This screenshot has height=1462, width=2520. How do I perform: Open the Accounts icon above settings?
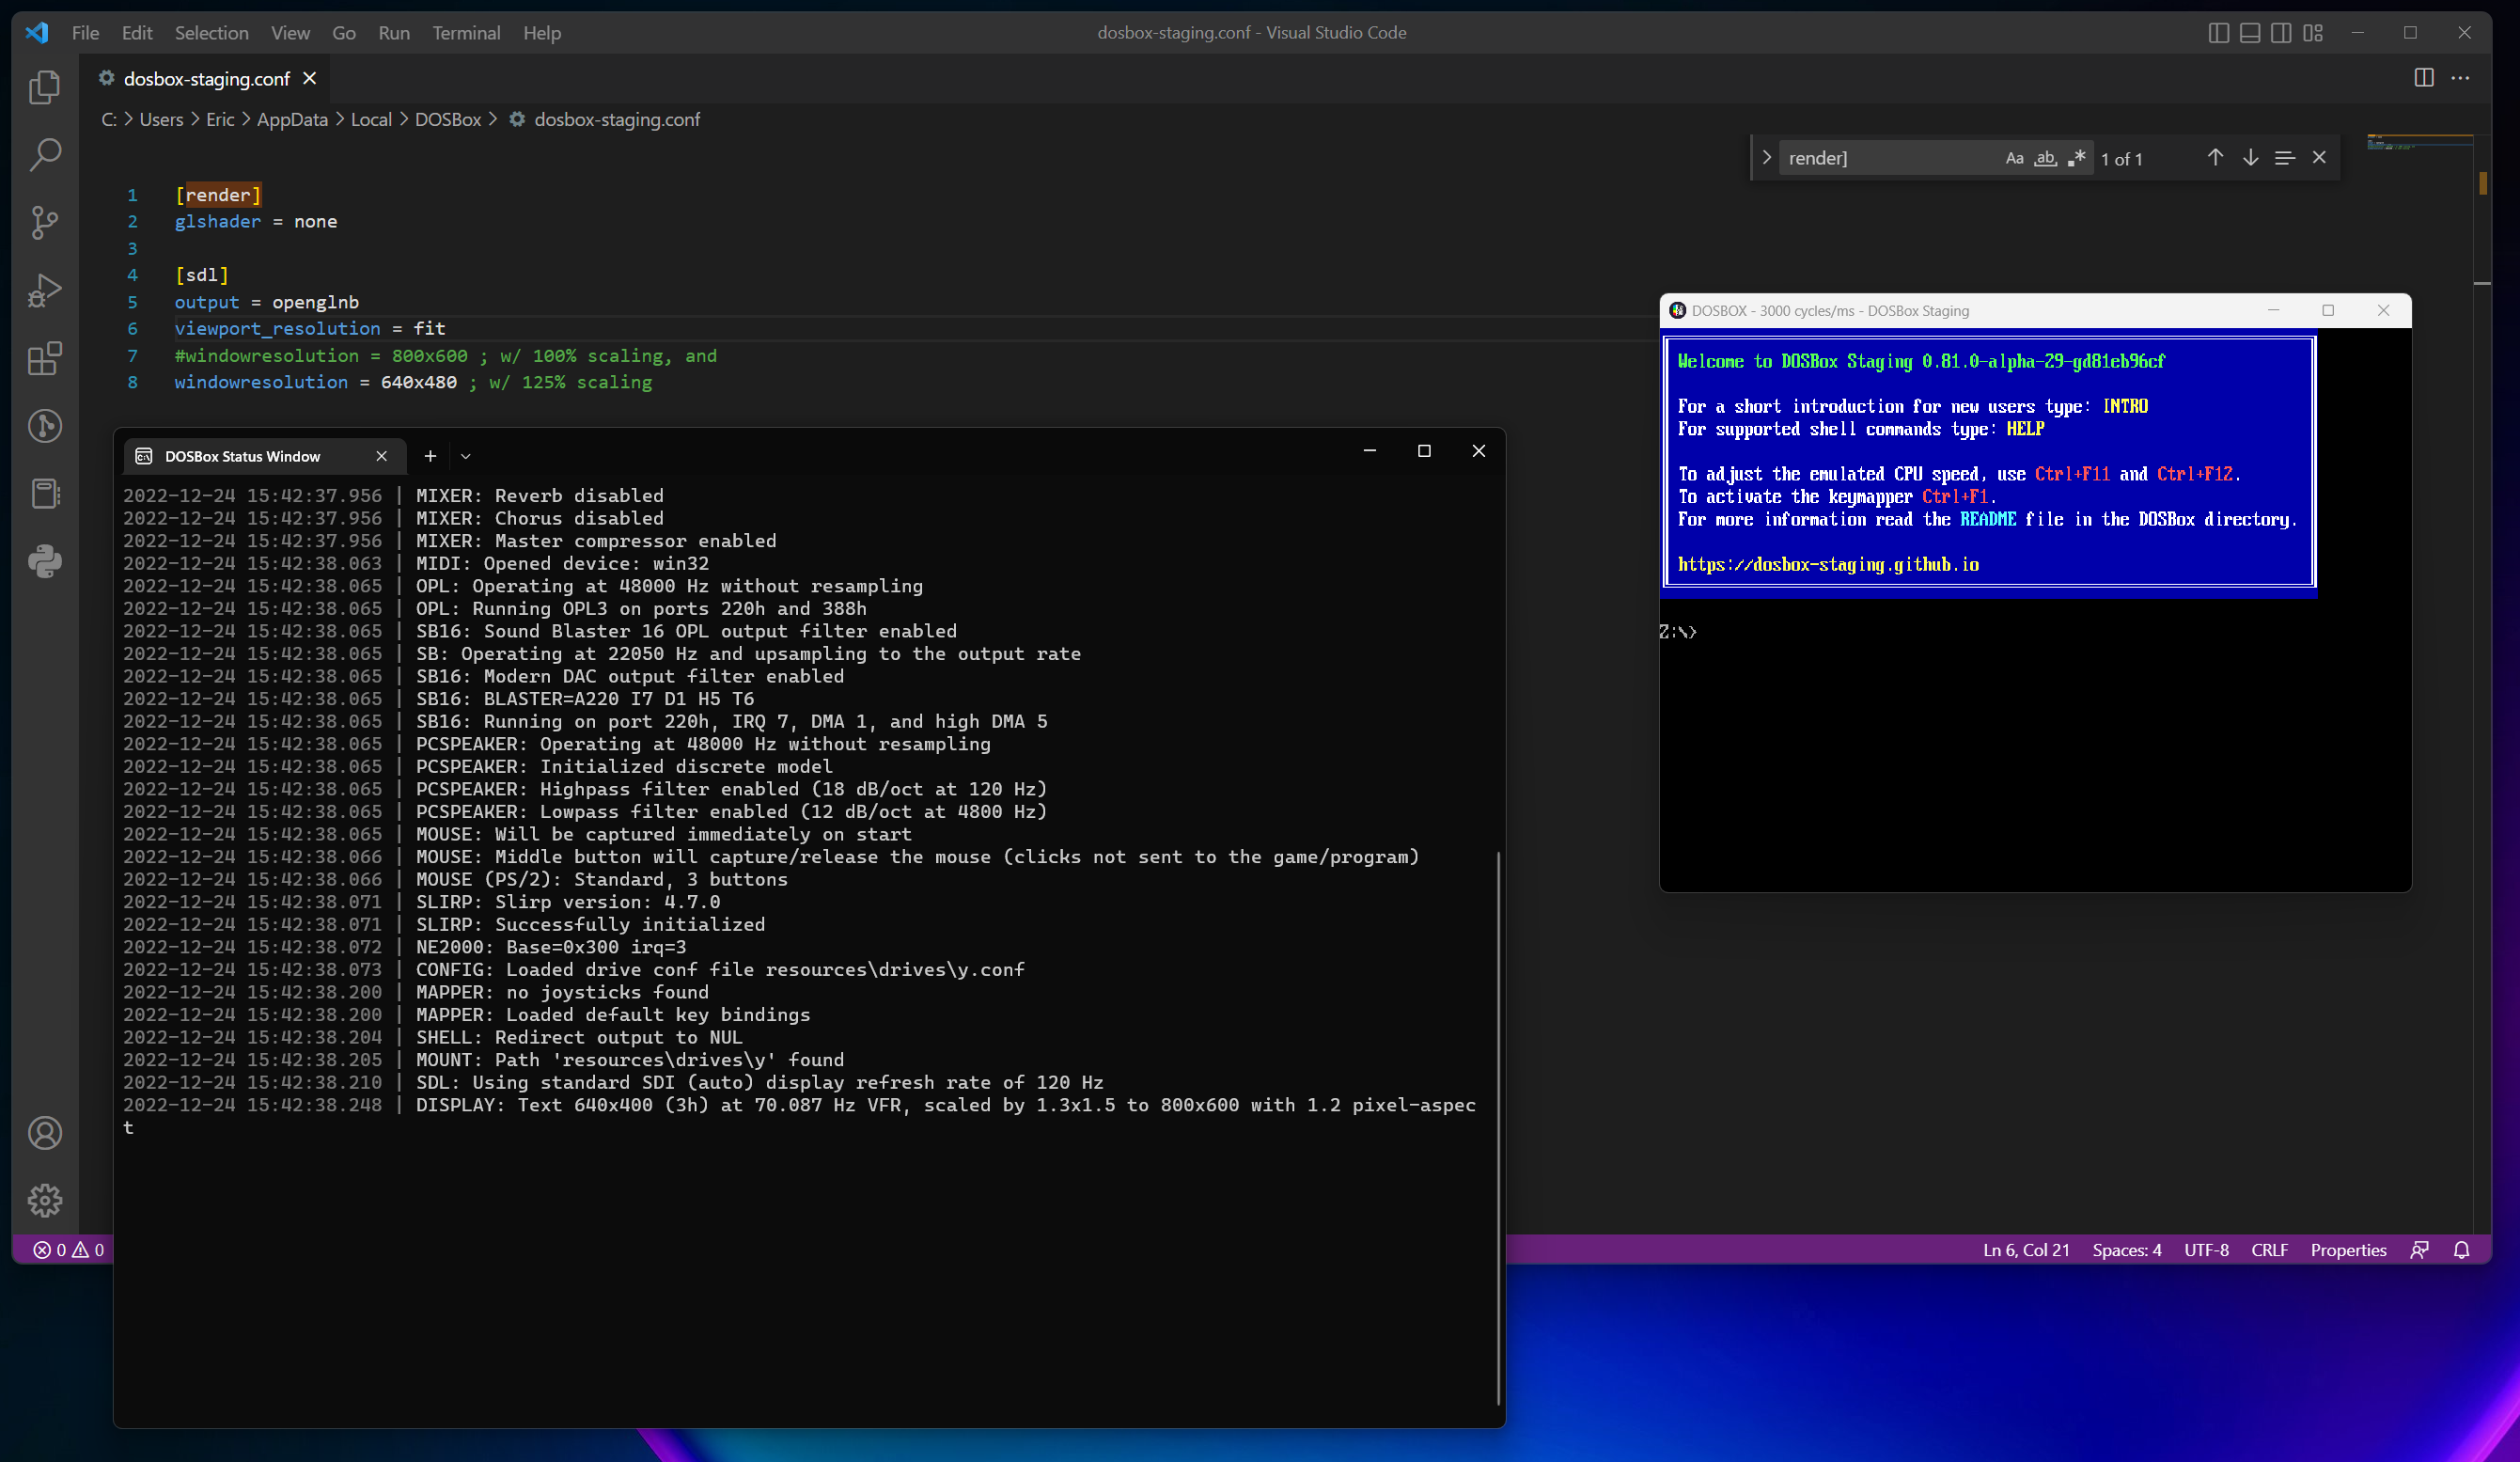(x=45, y=1133)
